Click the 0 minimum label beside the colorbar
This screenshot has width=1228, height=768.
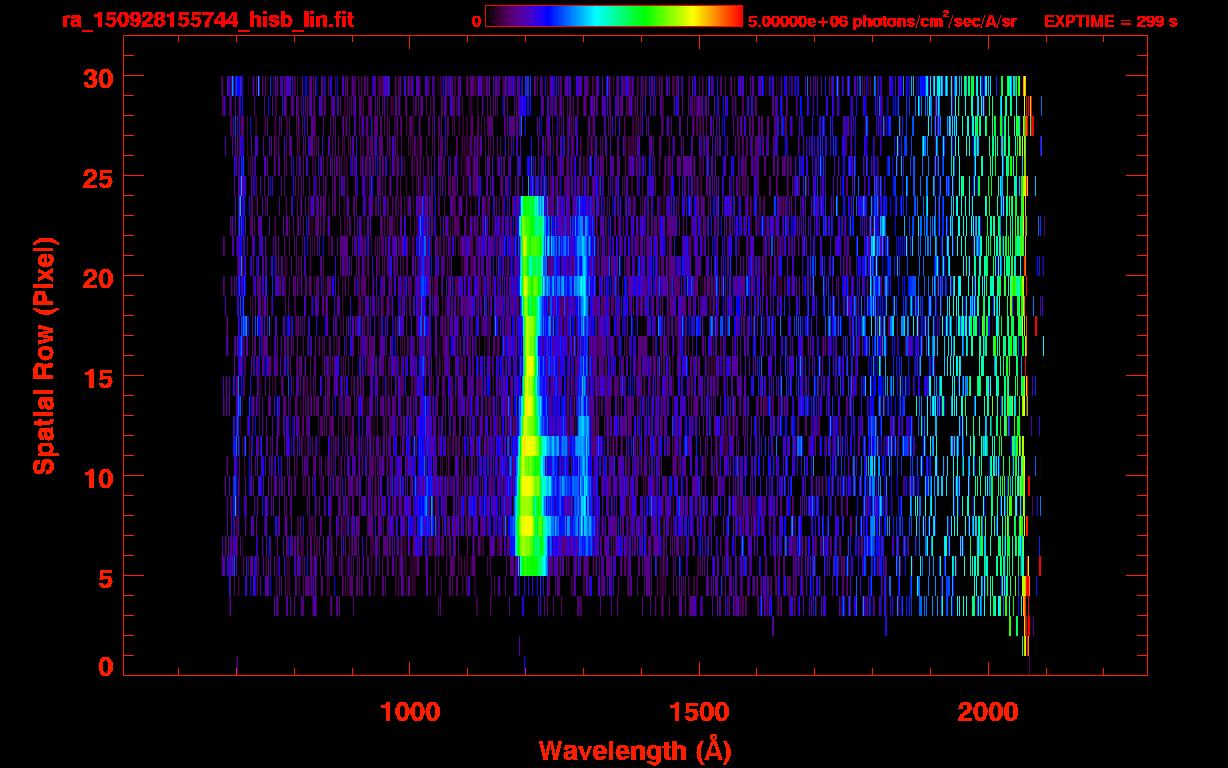pyautogui.click(x=476, y=21)
